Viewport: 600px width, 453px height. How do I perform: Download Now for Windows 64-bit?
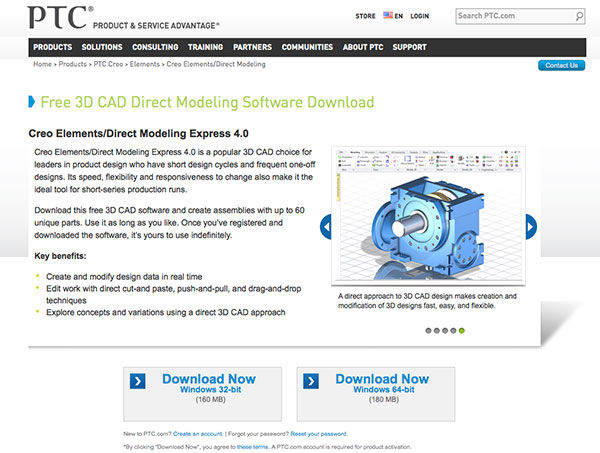376,394
